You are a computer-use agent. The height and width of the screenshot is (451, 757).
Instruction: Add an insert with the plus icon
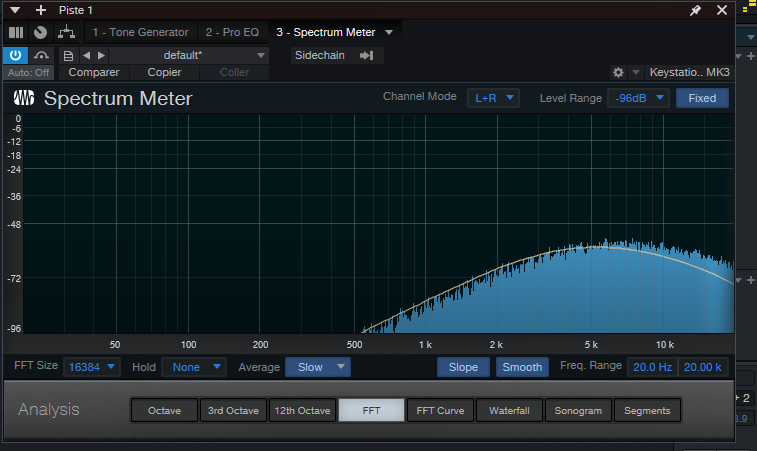(x=41, y=10)
